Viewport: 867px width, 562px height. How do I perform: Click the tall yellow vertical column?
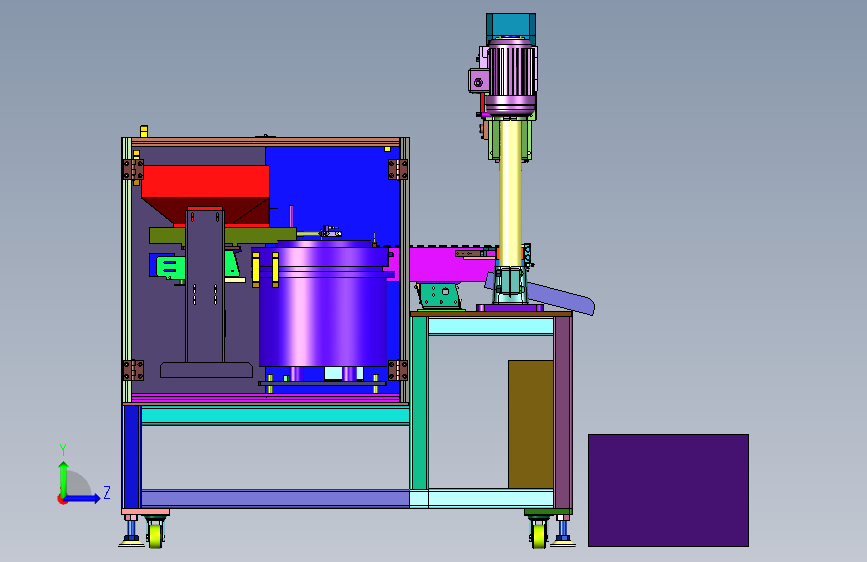tap(510, 192)
